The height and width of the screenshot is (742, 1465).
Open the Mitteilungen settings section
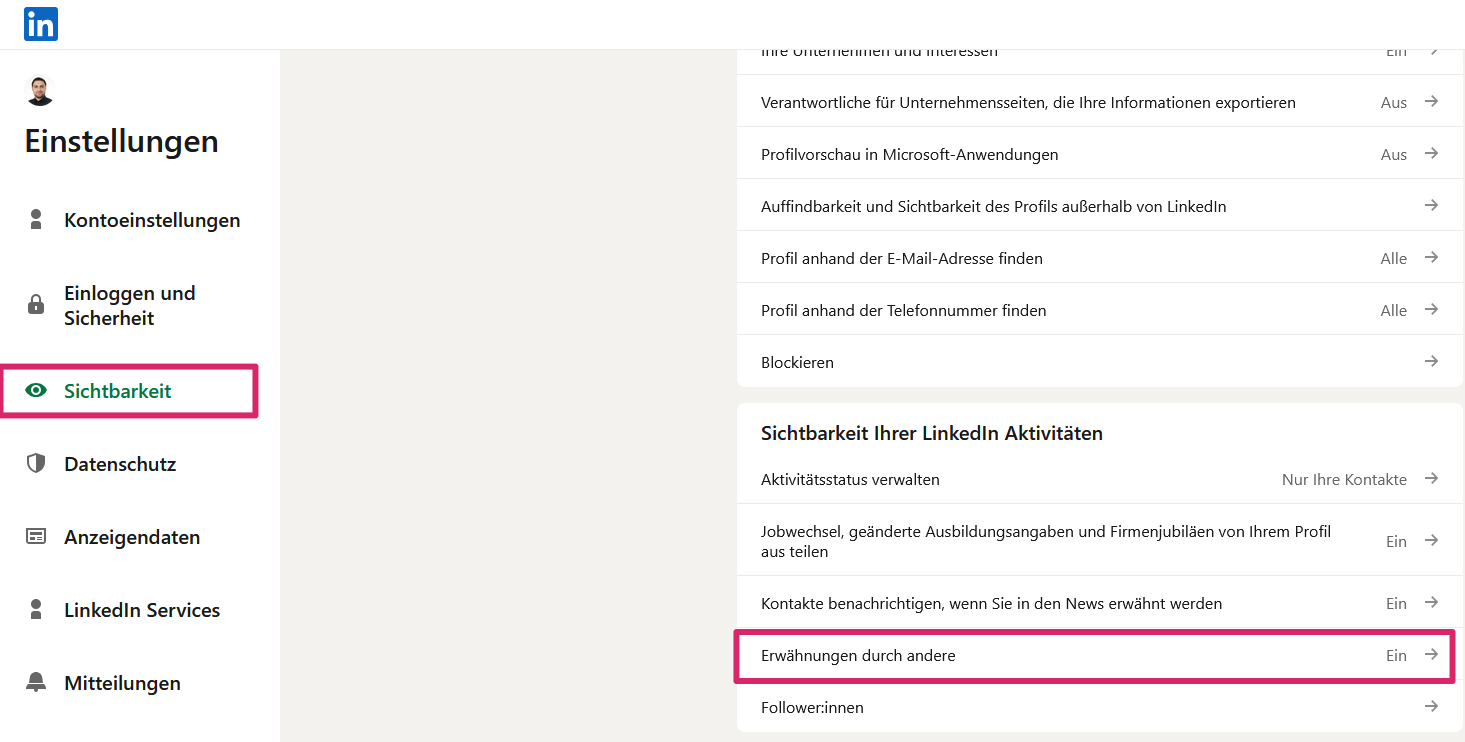click(x=122, y=683)
